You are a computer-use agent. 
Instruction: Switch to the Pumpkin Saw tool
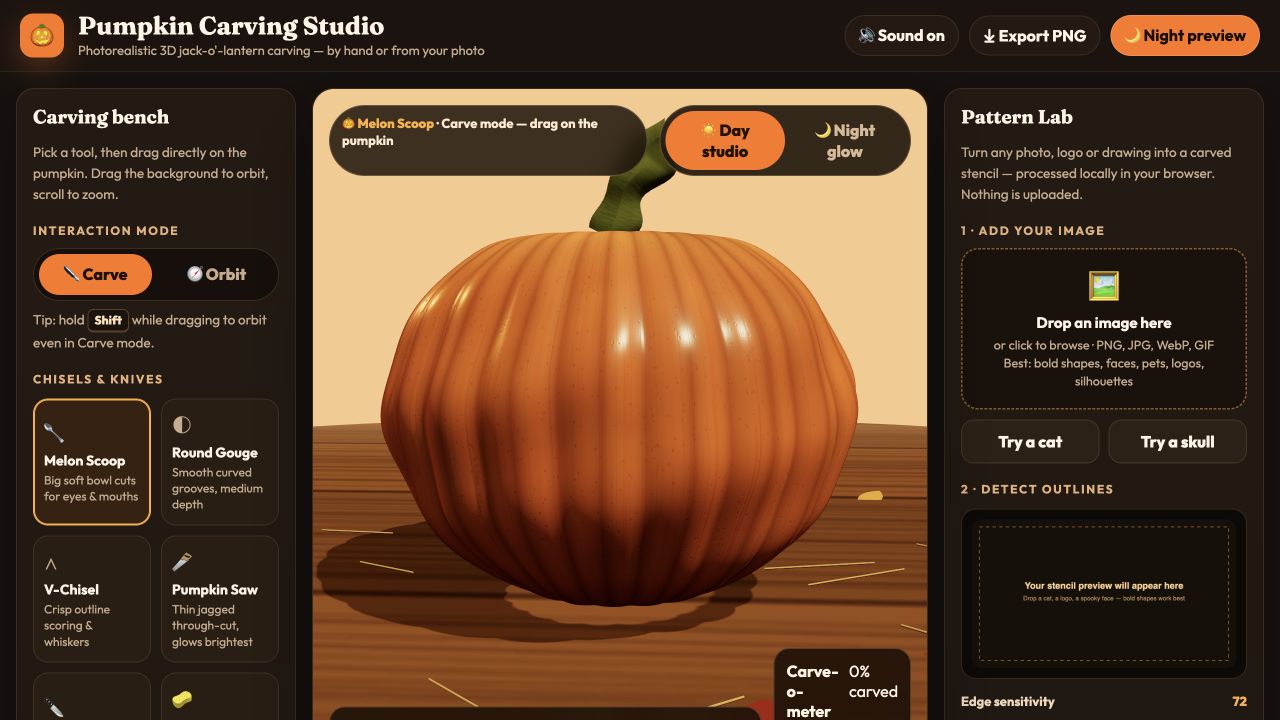(220, 599)
